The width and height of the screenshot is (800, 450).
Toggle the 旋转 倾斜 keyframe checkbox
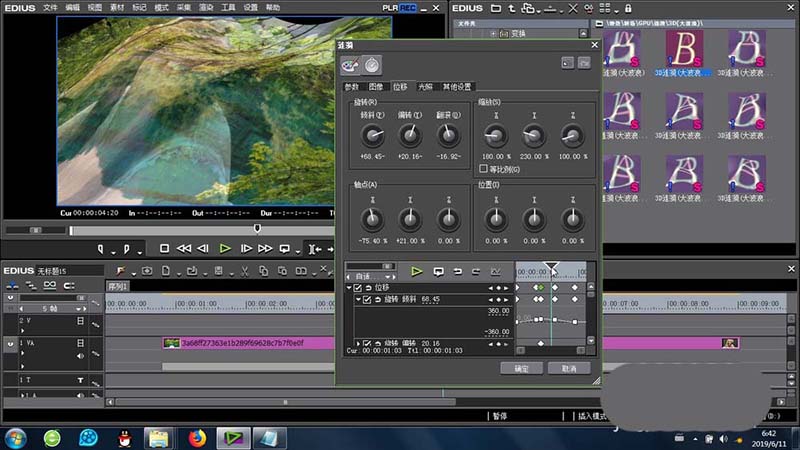pyautogui.click(x=366, y=300)
